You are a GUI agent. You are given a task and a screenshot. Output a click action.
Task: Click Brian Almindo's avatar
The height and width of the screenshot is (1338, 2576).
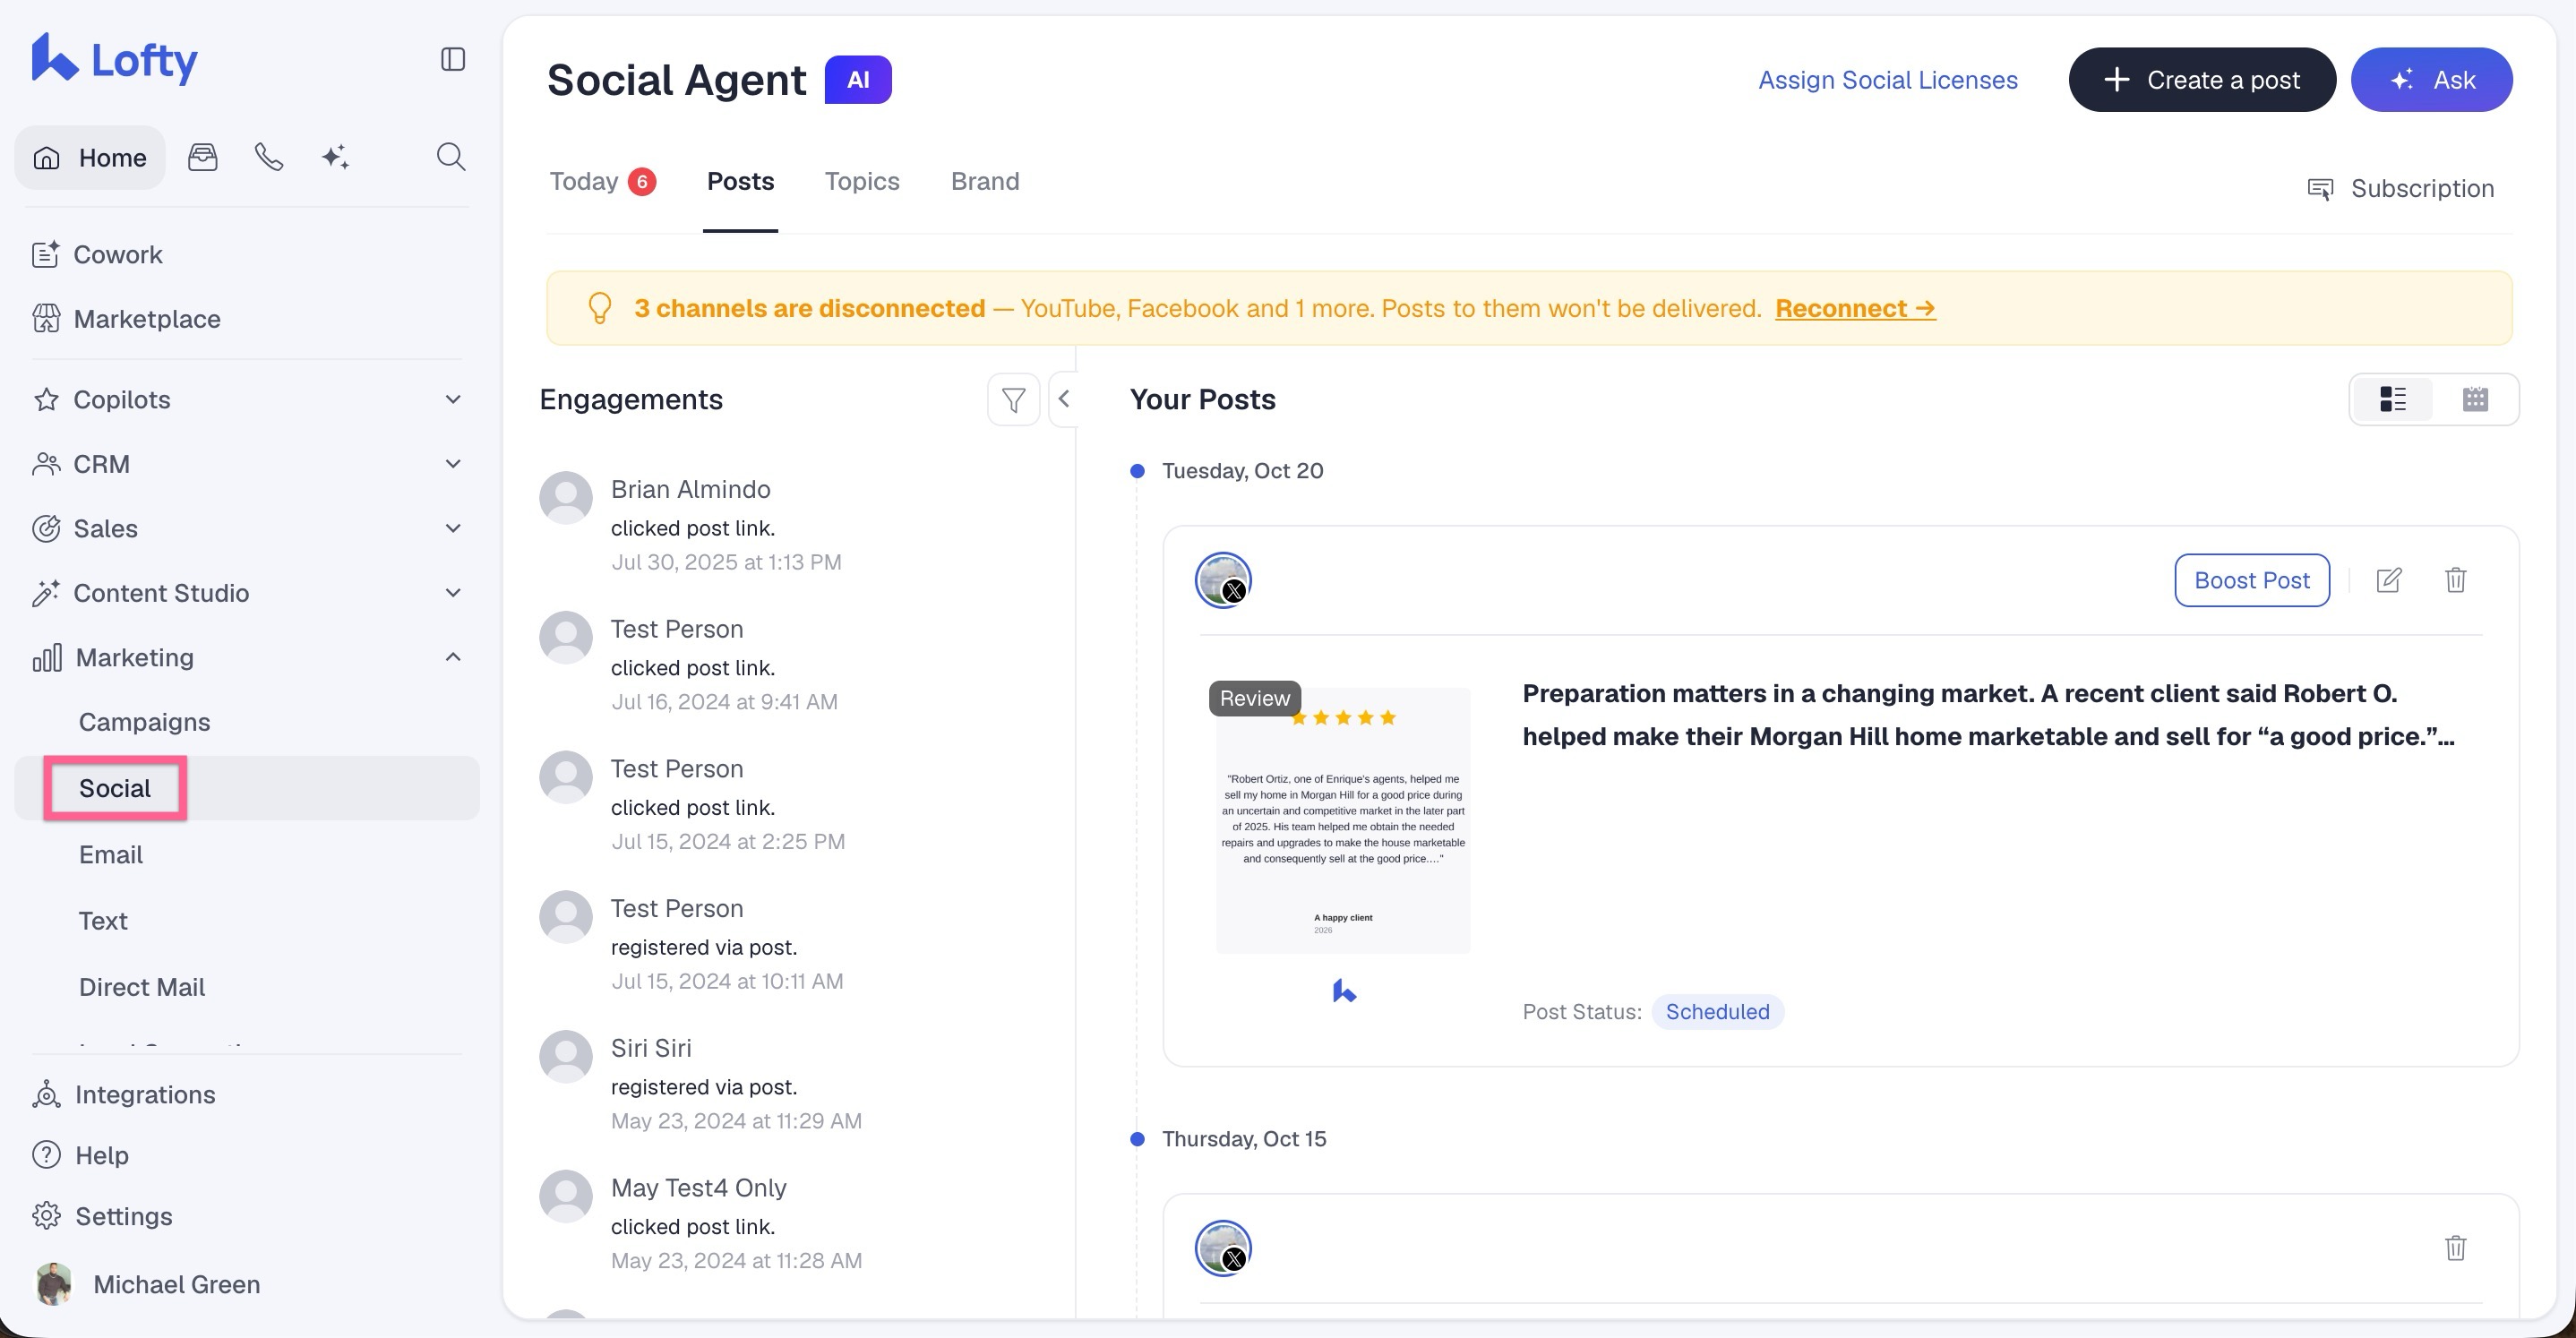pyautogui.click(x=566, y=497)
